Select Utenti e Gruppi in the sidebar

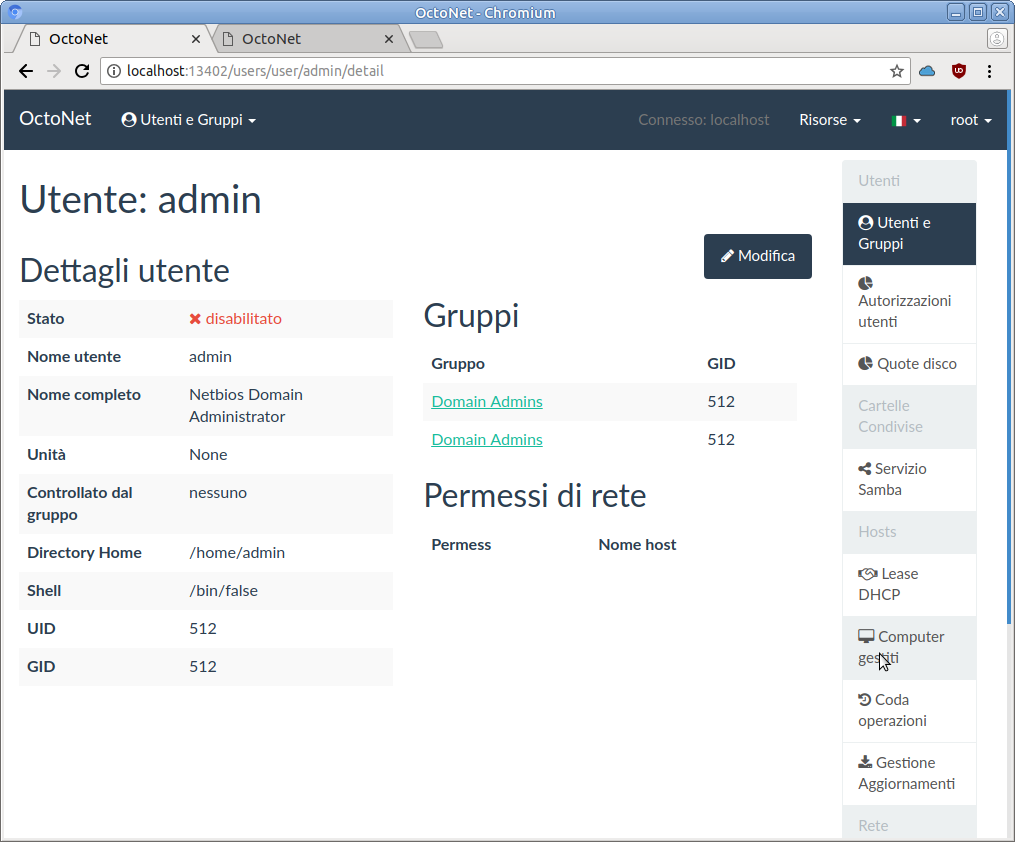tap(909, 234)
